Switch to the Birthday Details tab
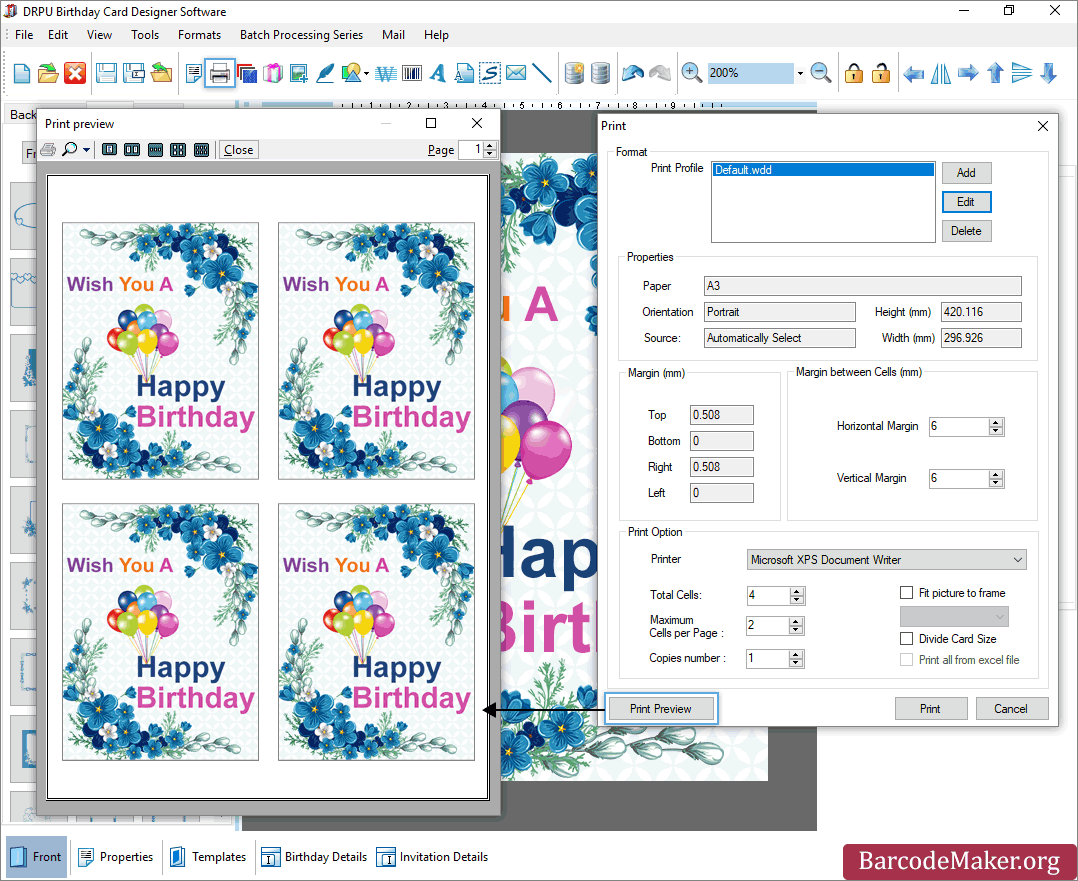1078x881 pixels. [x=315, y=857]
